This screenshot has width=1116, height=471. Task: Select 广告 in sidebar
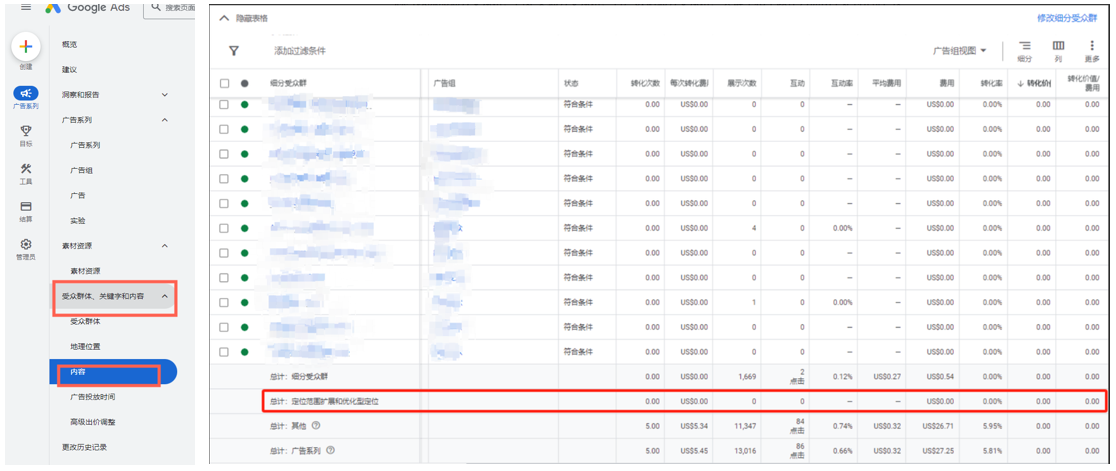pos(78,195)
